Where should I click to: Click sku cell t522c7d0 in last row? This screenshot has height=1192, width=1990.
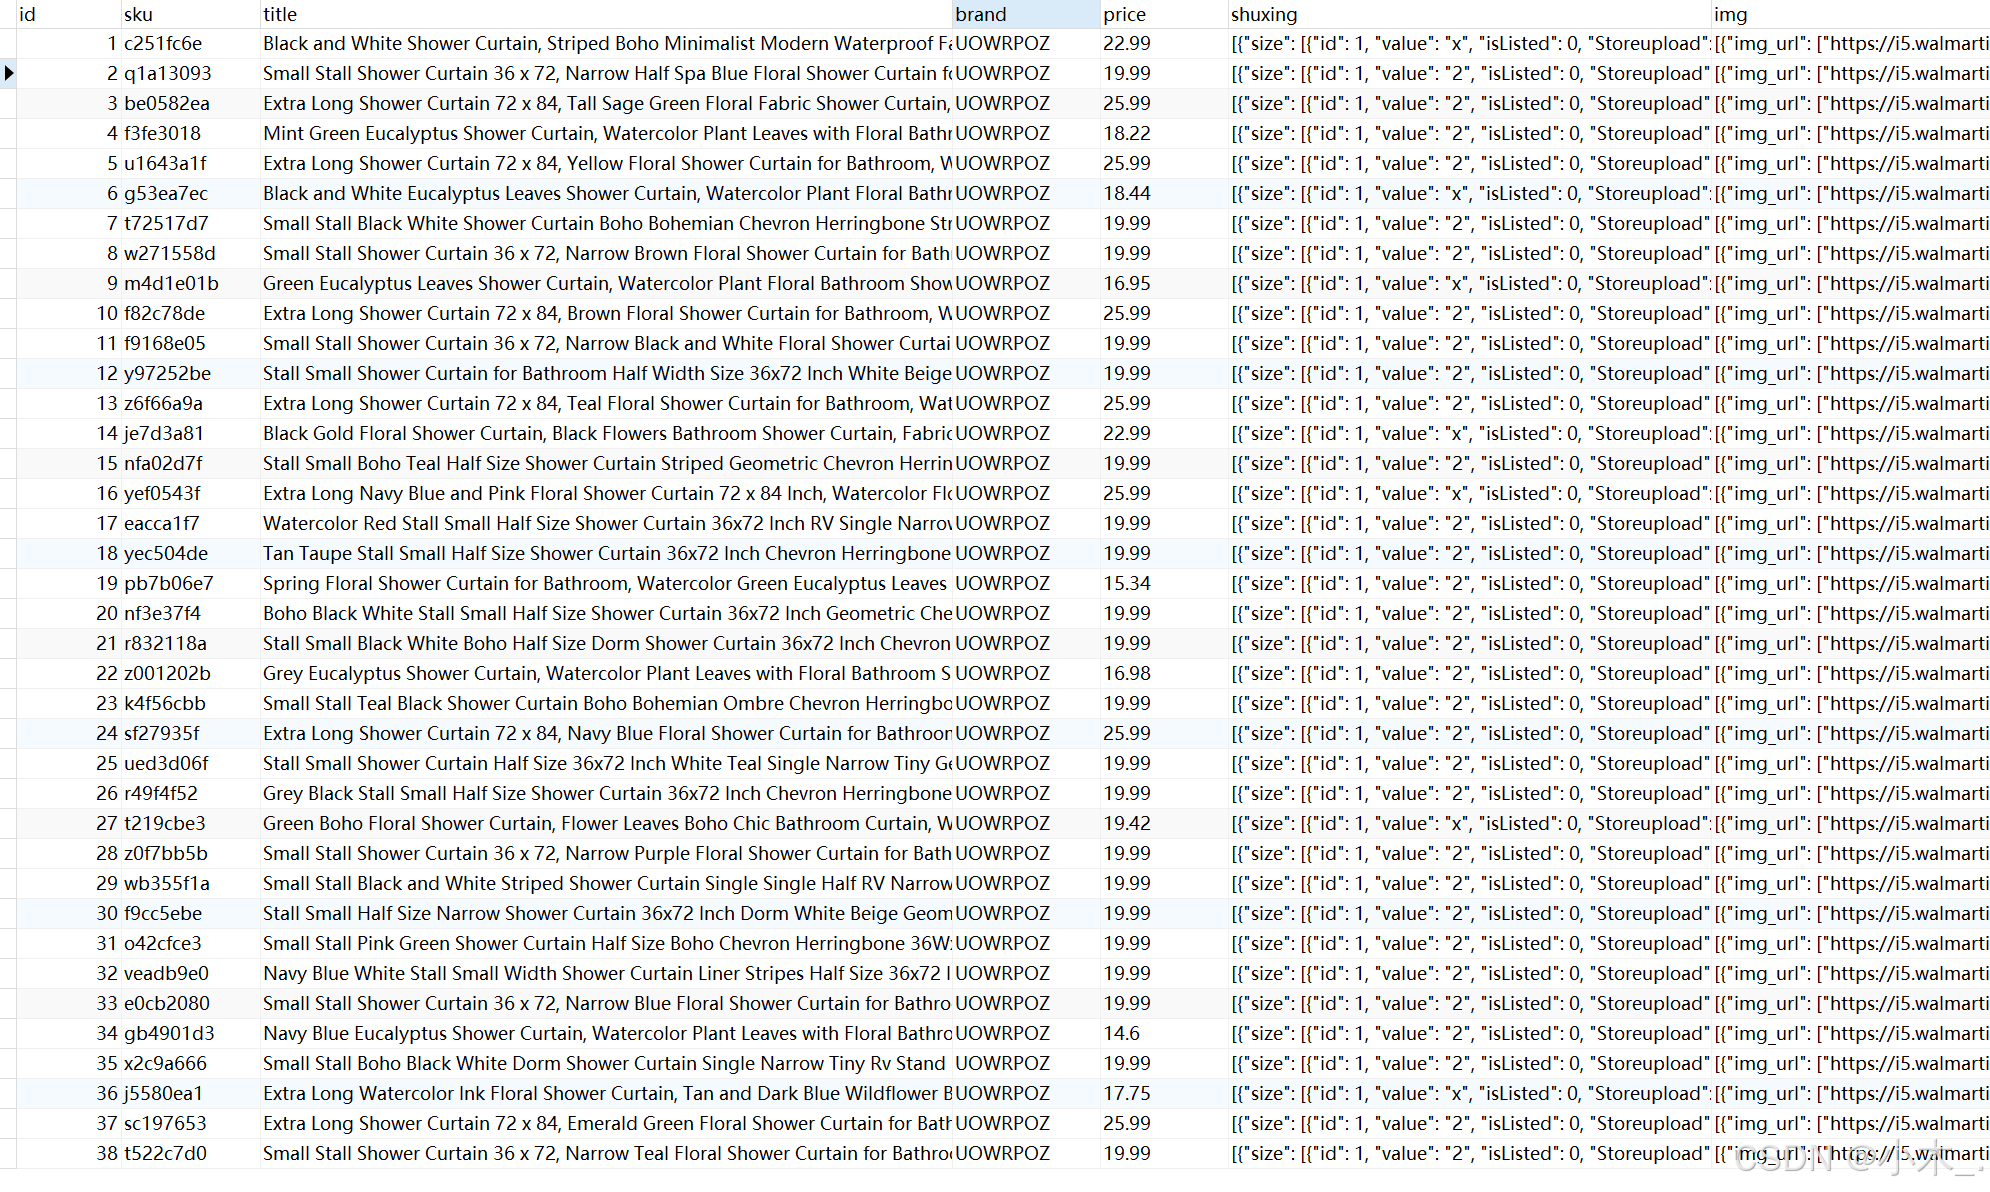tap(165, 1154)
